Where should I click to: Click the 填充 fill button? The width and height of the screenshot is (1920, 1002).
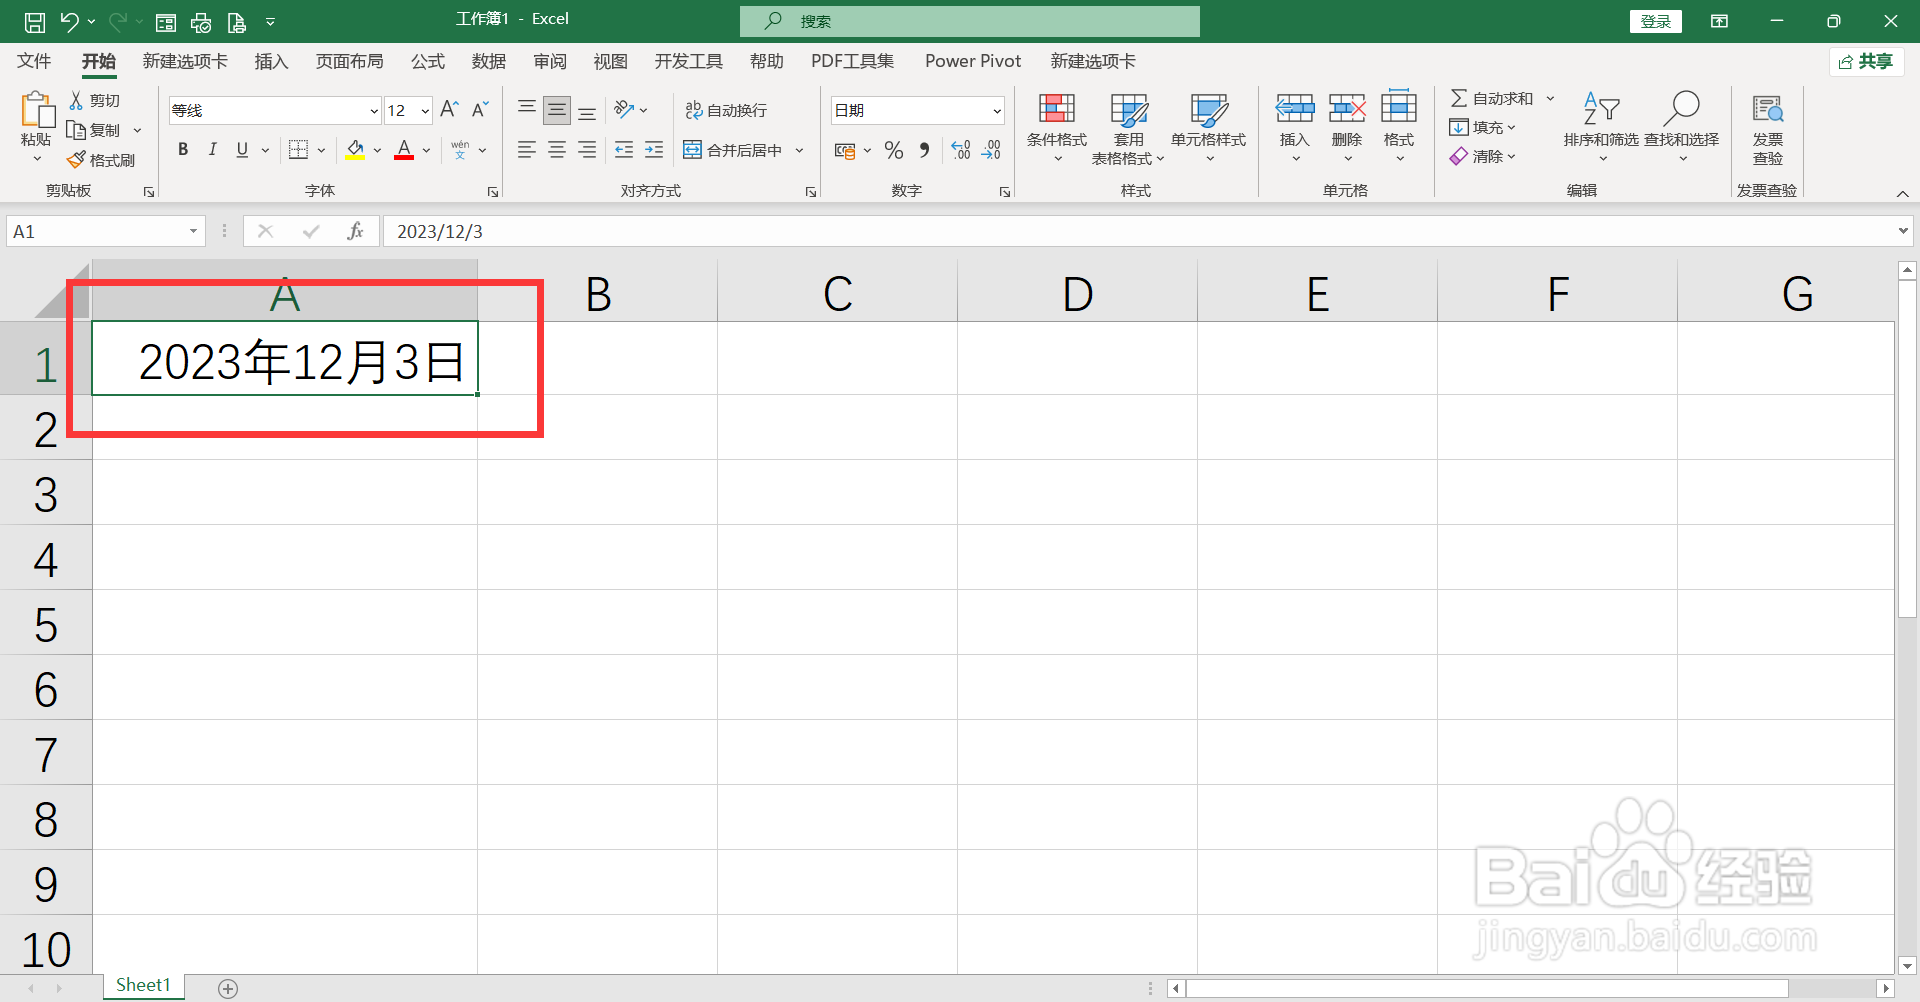click(1483, 127)
